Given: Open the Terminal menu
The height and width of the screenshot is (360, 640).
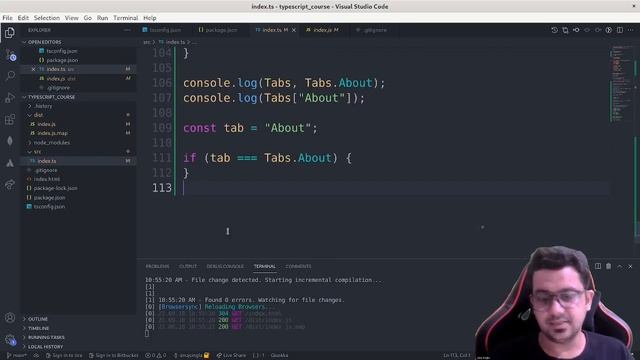Looking at the screenshot, I should coord(126,18).
